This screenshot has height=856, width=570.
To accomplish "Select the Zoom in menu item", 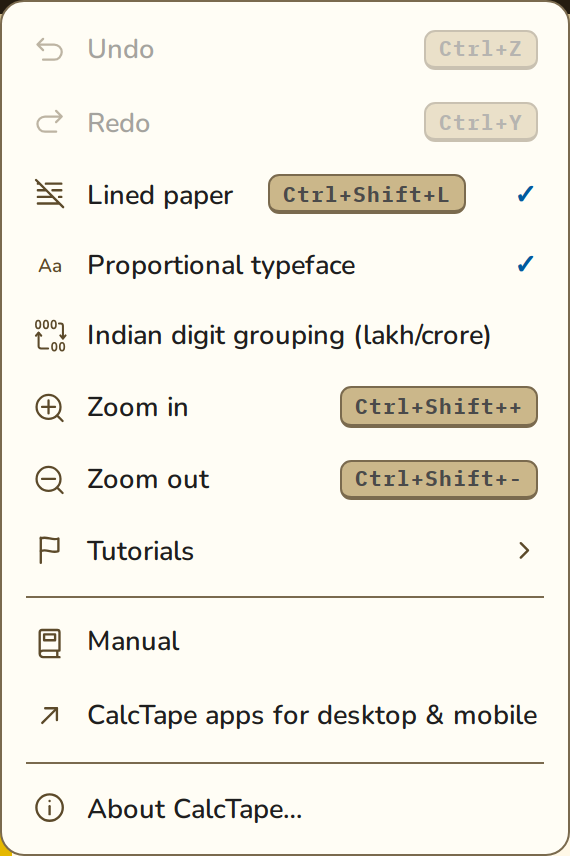I will (285, 407).
